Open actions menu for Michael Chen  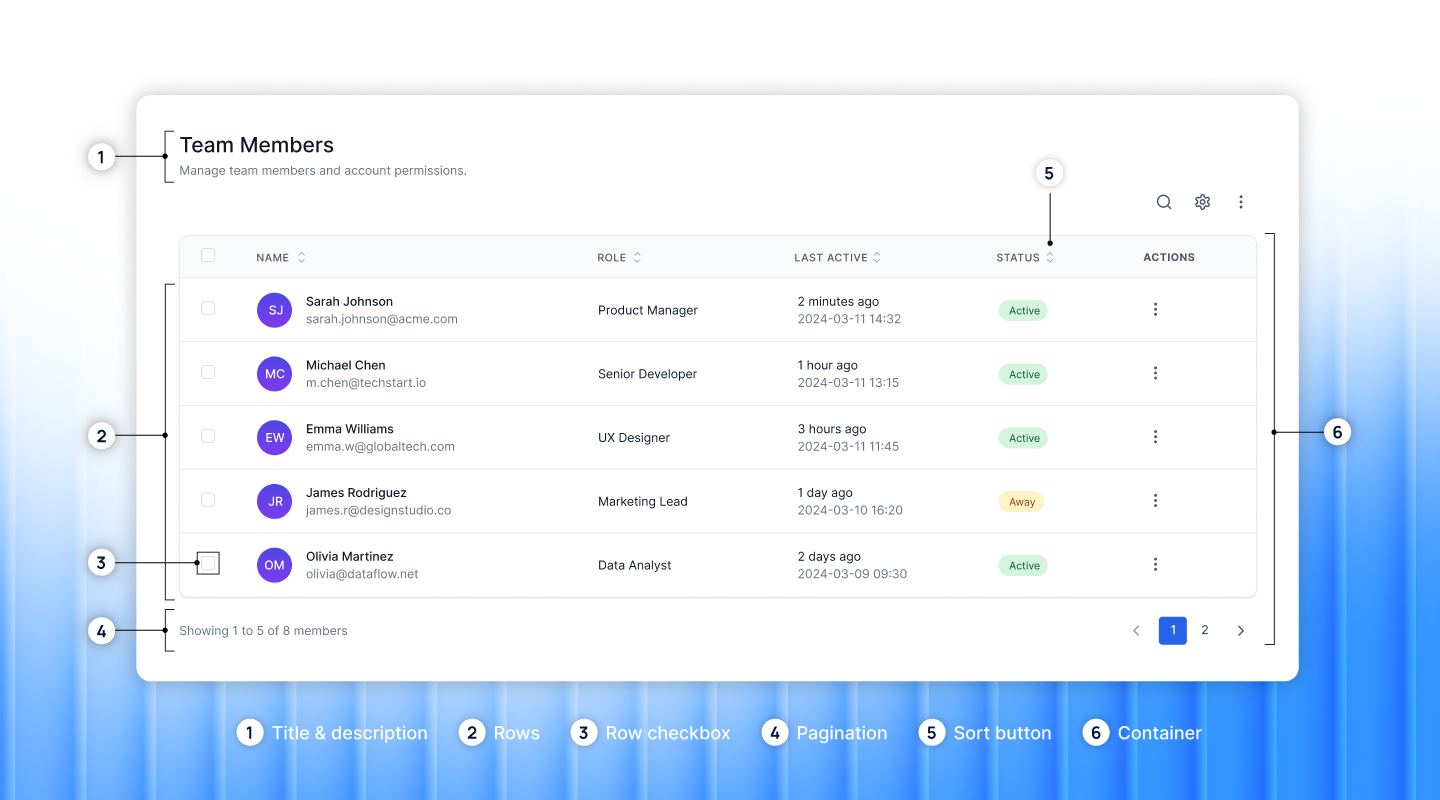(1155, 373)
